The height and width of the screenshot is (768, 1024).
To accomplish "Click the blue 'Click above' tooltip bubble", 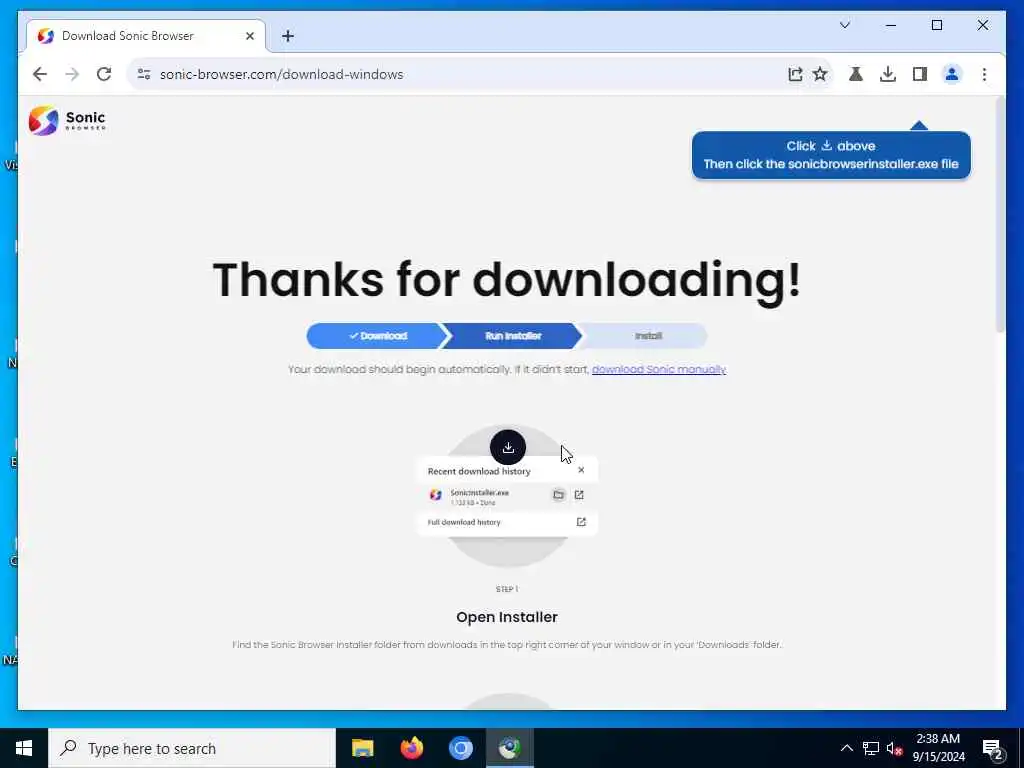I will (x=831, y=155).
